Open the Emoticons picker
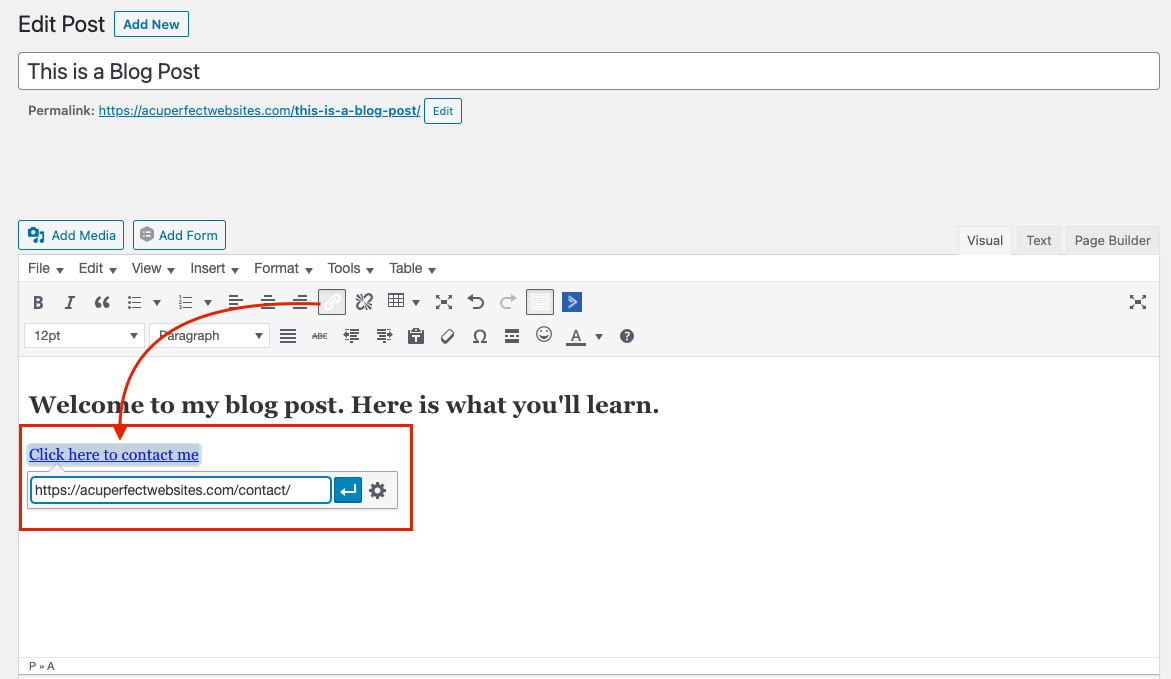This screenshot has height=679, width=1171. [x=543, y=336]
